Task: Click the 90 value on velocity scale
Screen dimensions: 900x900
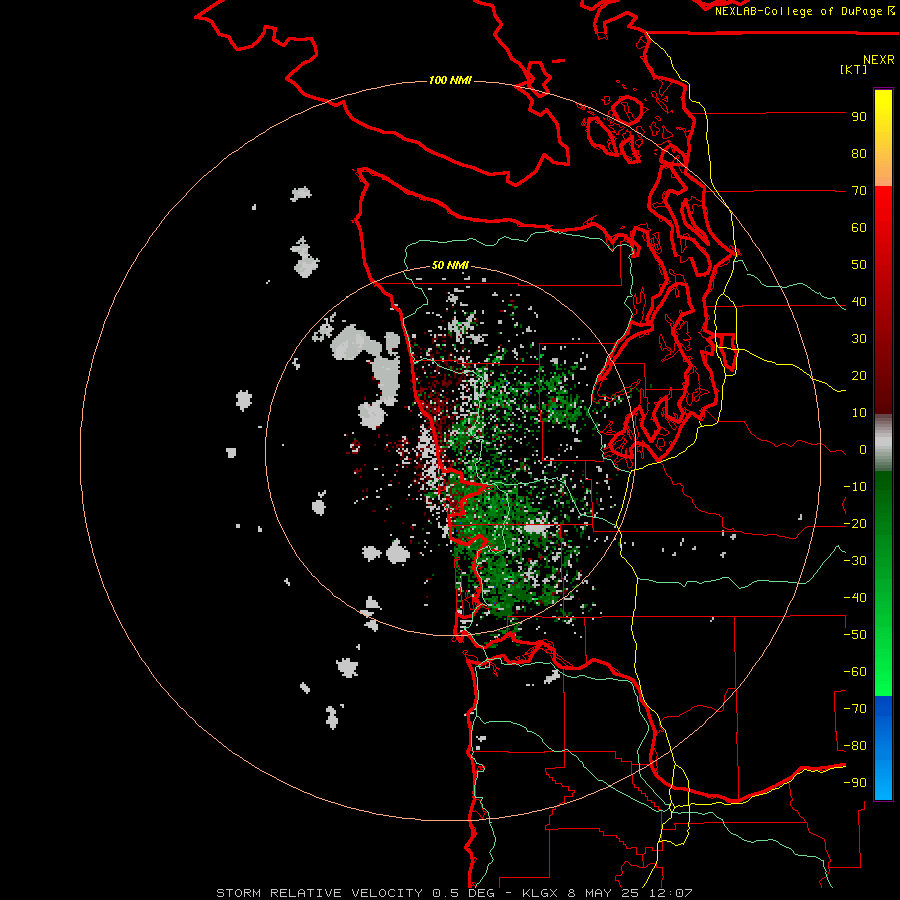Action: [x=859, y=117]
